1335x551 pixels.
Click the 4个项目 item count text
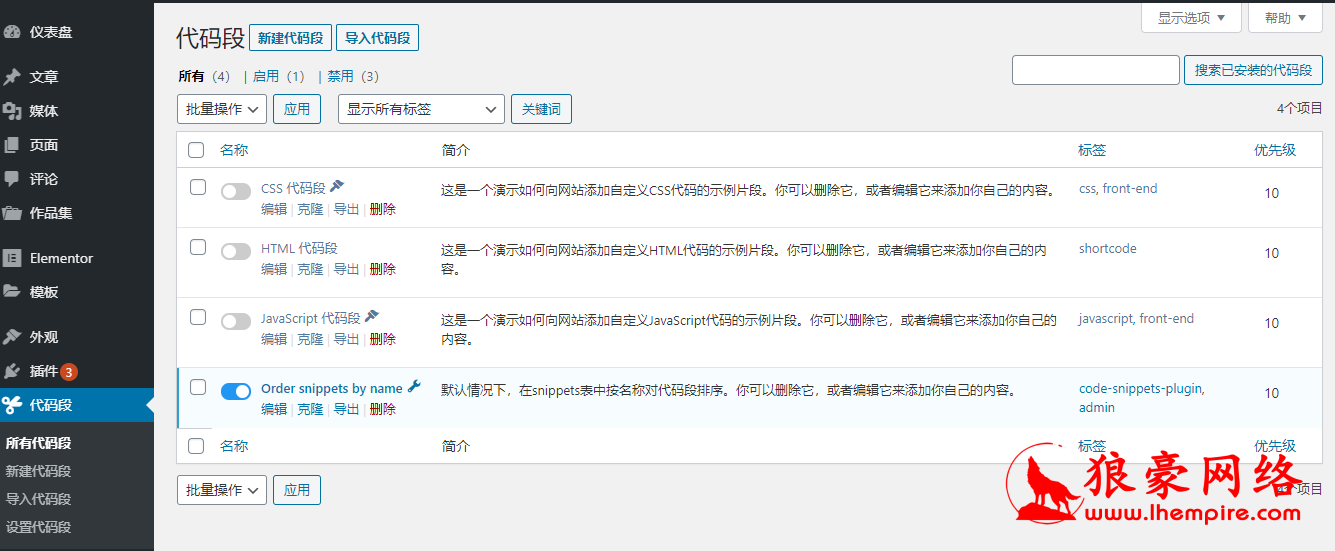(1299, 108)
